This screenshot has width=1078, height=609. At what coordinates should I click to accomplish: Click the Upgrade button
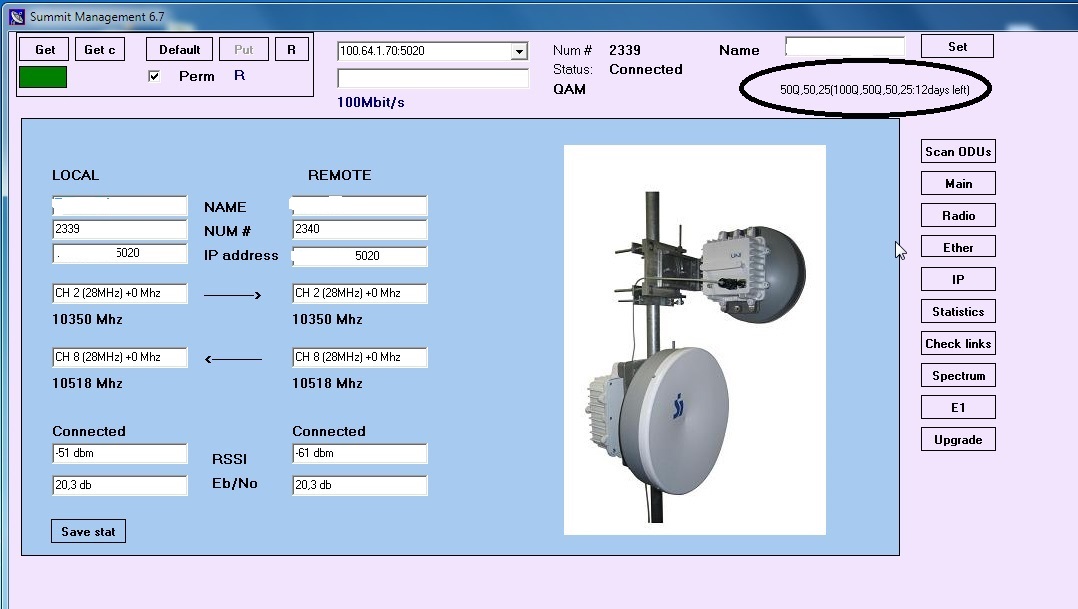coord(958,439)
